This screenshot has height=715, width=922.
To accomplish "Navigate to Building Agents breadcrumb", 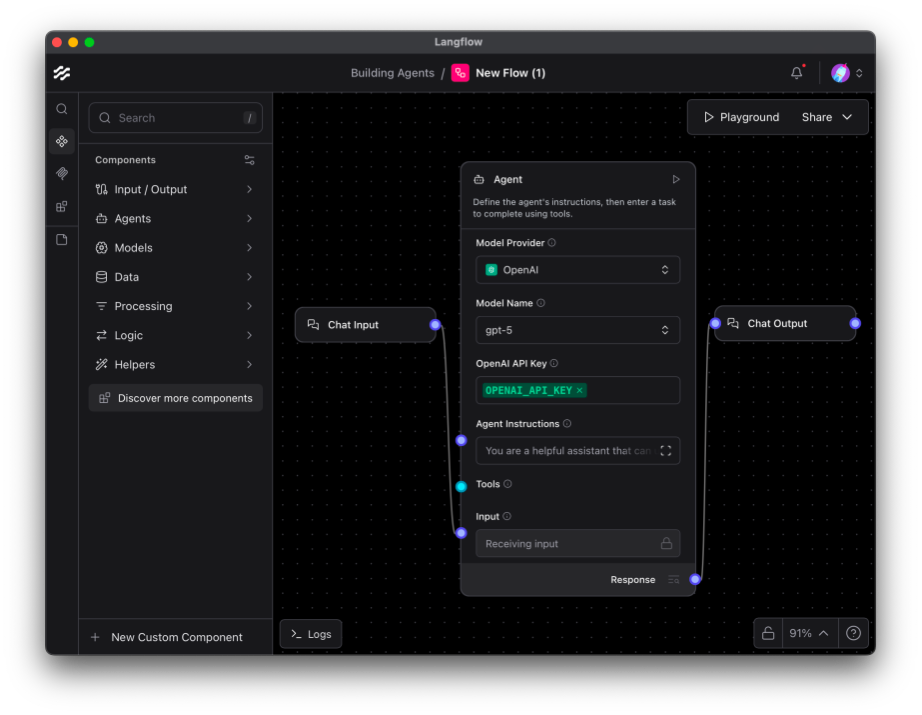I will pyautogui.click(x=392, y=72).
